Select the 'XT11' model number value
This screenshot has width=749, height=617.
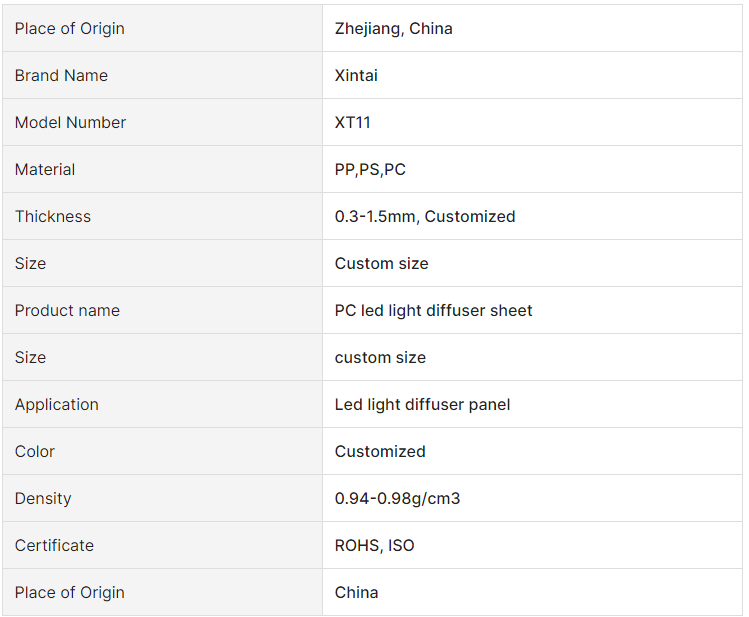[353, 123]
